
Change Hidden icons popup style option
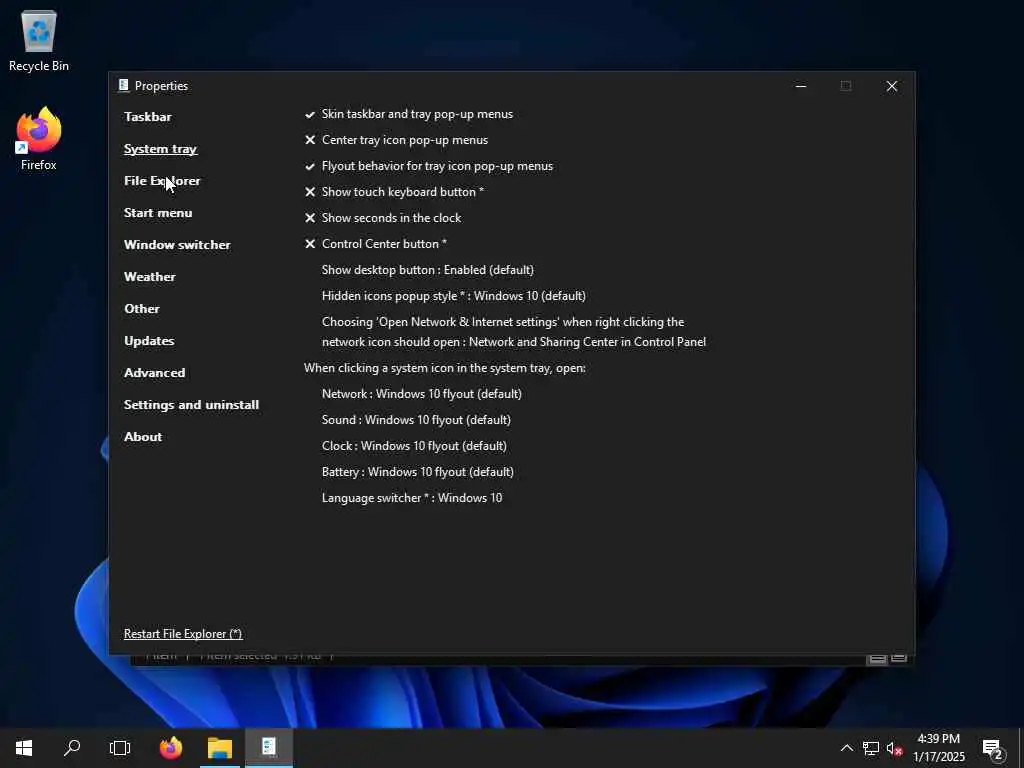[454, 296]
